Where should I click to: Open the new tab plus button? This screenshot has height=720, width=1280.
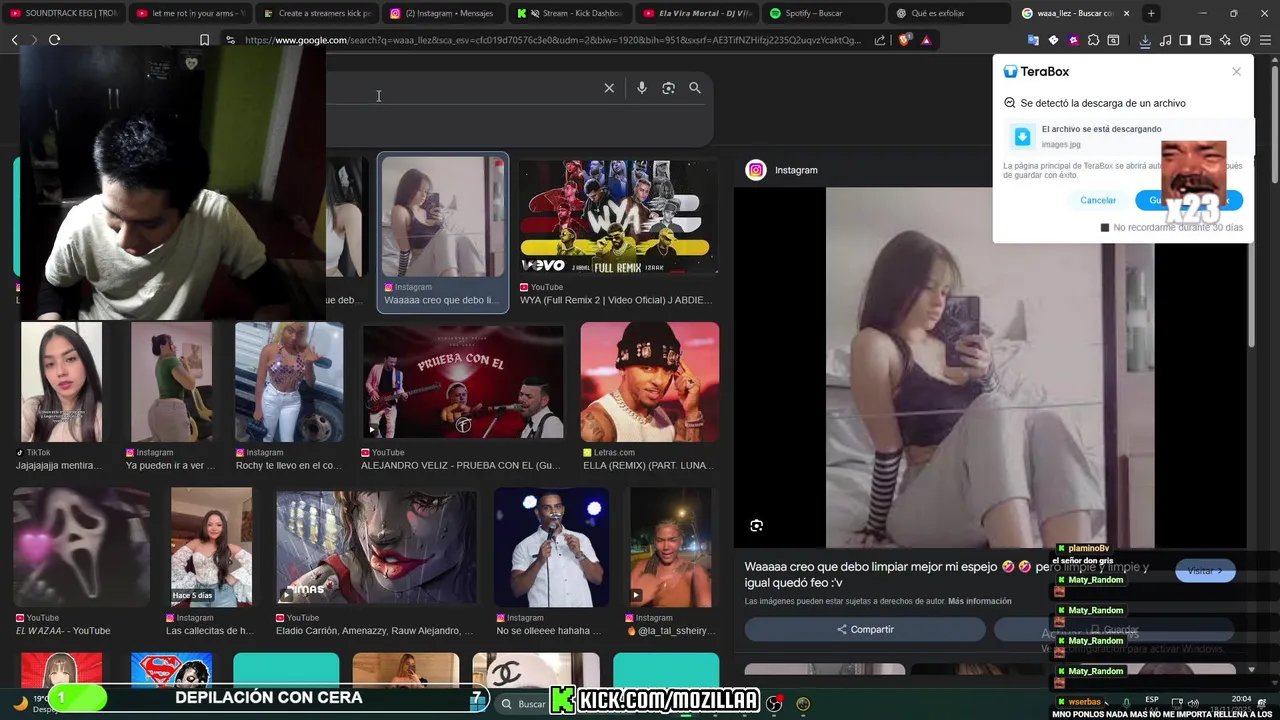[x=1151, y=13]
